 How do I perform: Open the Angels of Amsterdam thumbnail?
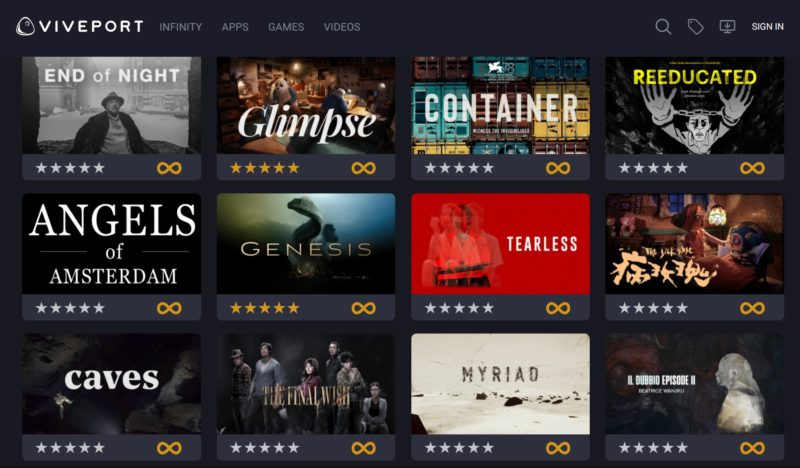pyautogui.click(x=112, y=243)
